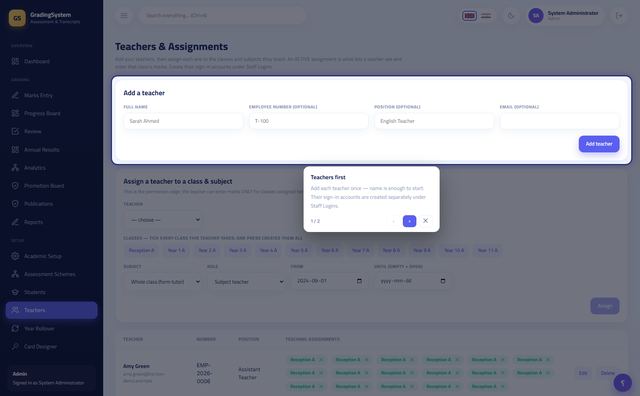The image size is (640, 396).
Task: Click the first language flag icon
Action: pyautogui.click(x=469, y=16)
